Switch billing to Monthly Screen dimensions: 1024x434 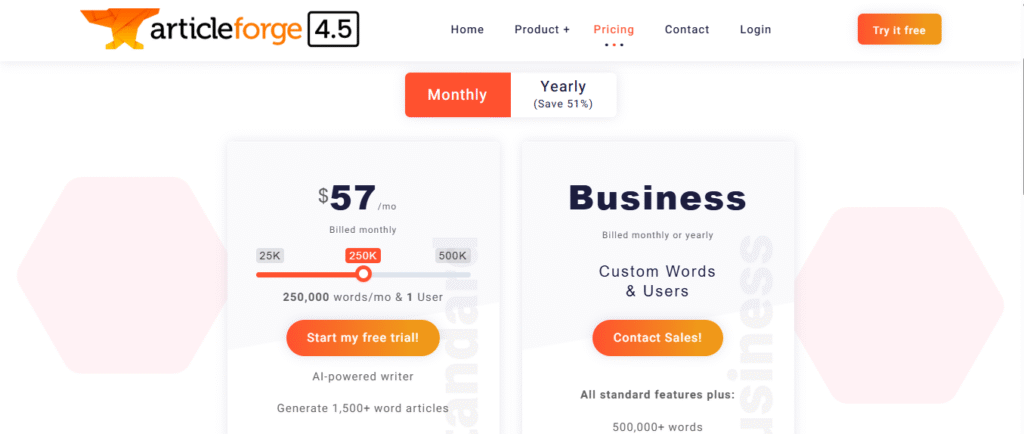[x=457, y=95]
